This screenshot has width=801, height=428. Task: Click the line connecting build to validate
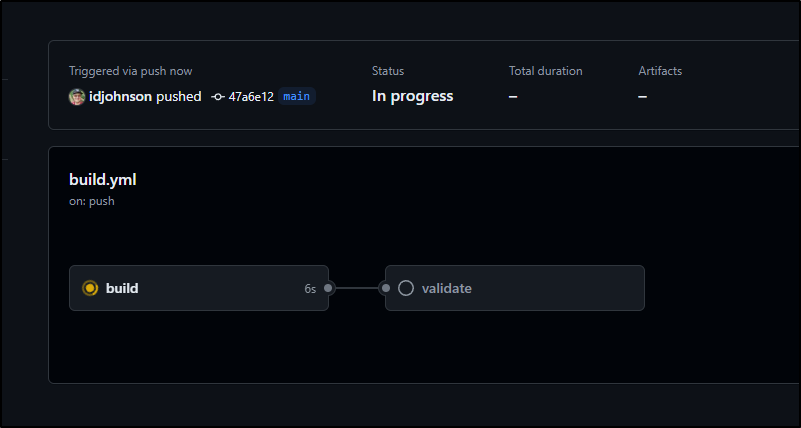coord(357,288)
